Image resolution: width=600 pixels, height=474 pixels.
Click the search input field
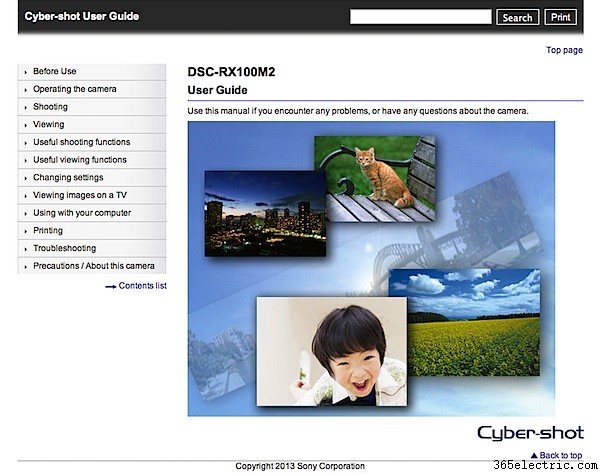pos(421,17)
